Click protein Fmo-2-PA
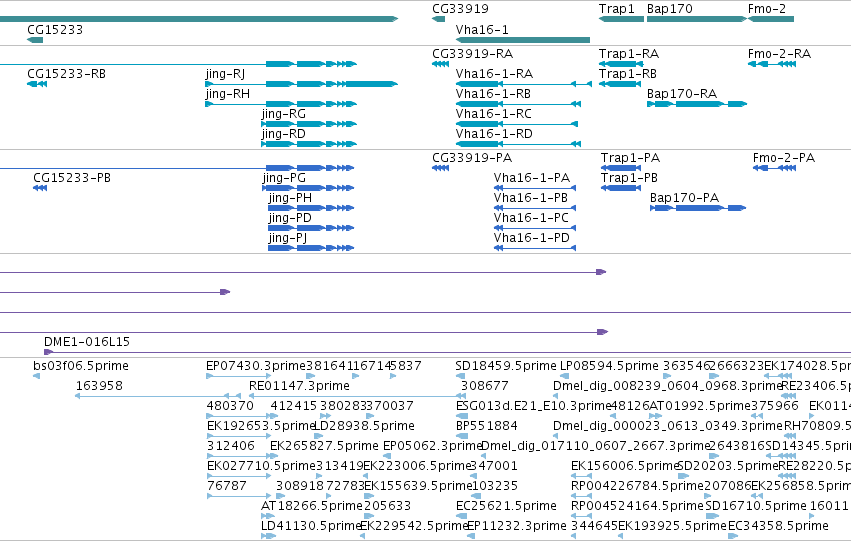Screen dimensions: 851x541 [774, 168]
